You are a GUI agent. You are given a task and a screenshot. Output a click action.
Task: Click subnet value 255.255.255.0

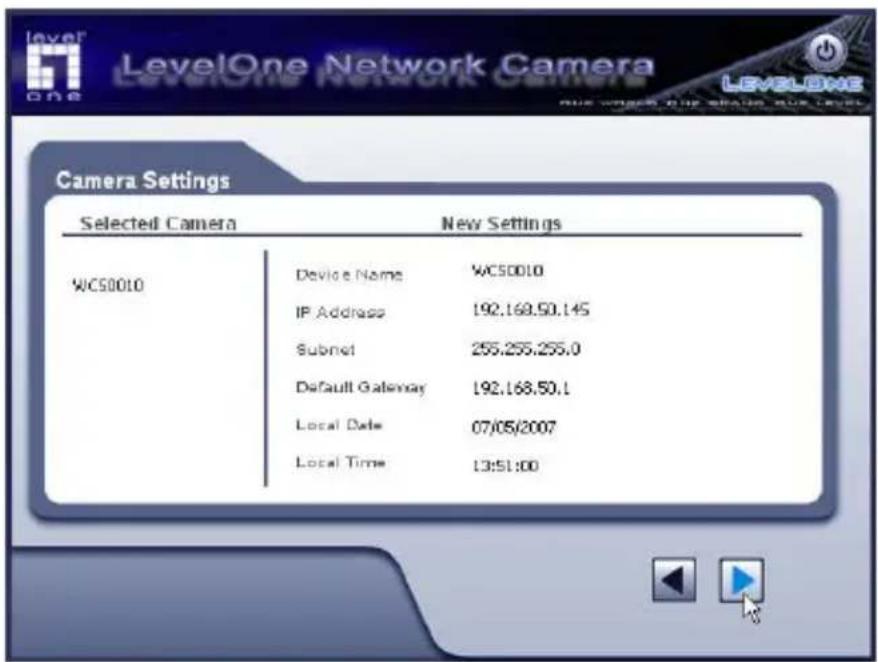point(526,349)
